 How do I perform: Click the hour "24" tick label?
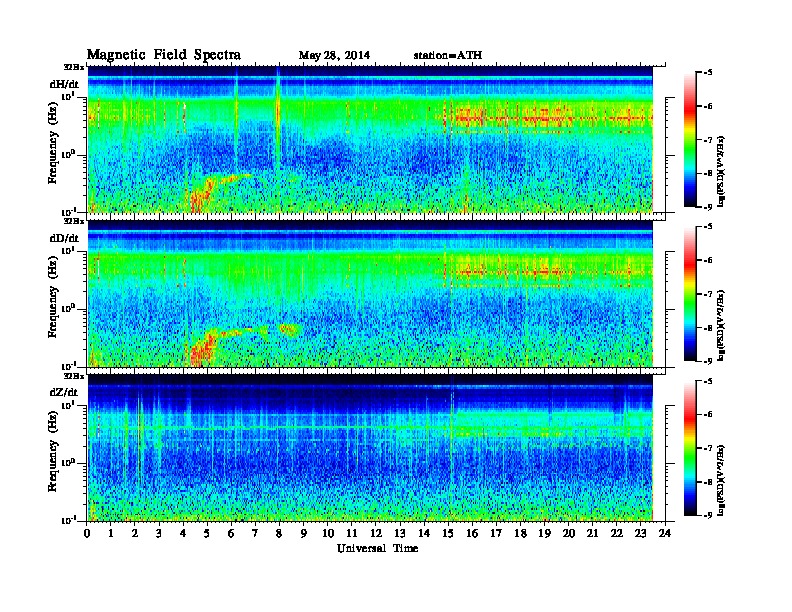pos(665,534)
